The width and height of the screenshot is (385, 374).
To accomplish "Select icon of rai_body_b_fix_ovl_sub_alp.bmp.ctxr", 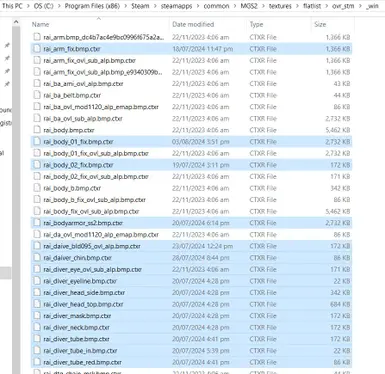I will (37, 200).
